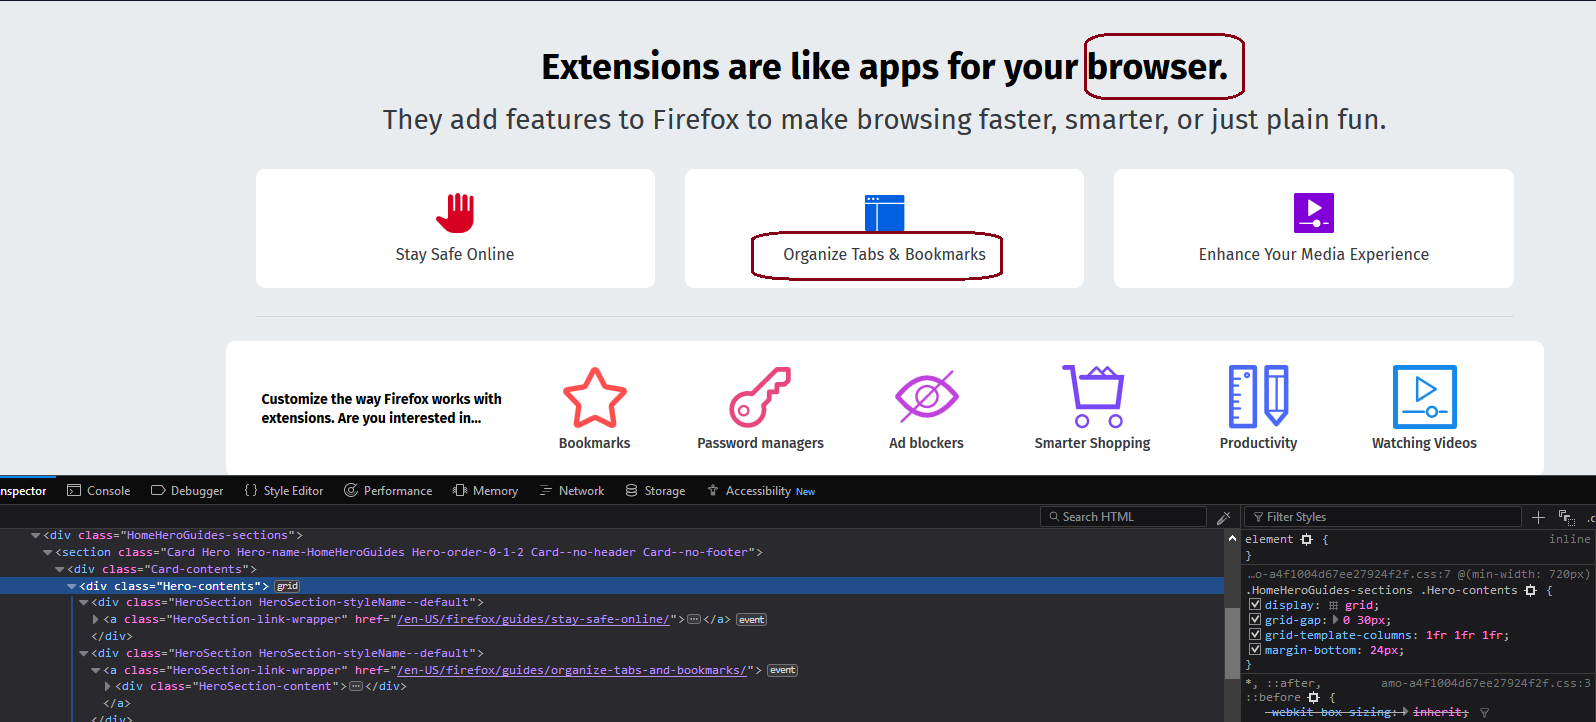The image size is (1596, 722).
Task: Add a new style rule with plus icon
Action: coord(1538,517)
